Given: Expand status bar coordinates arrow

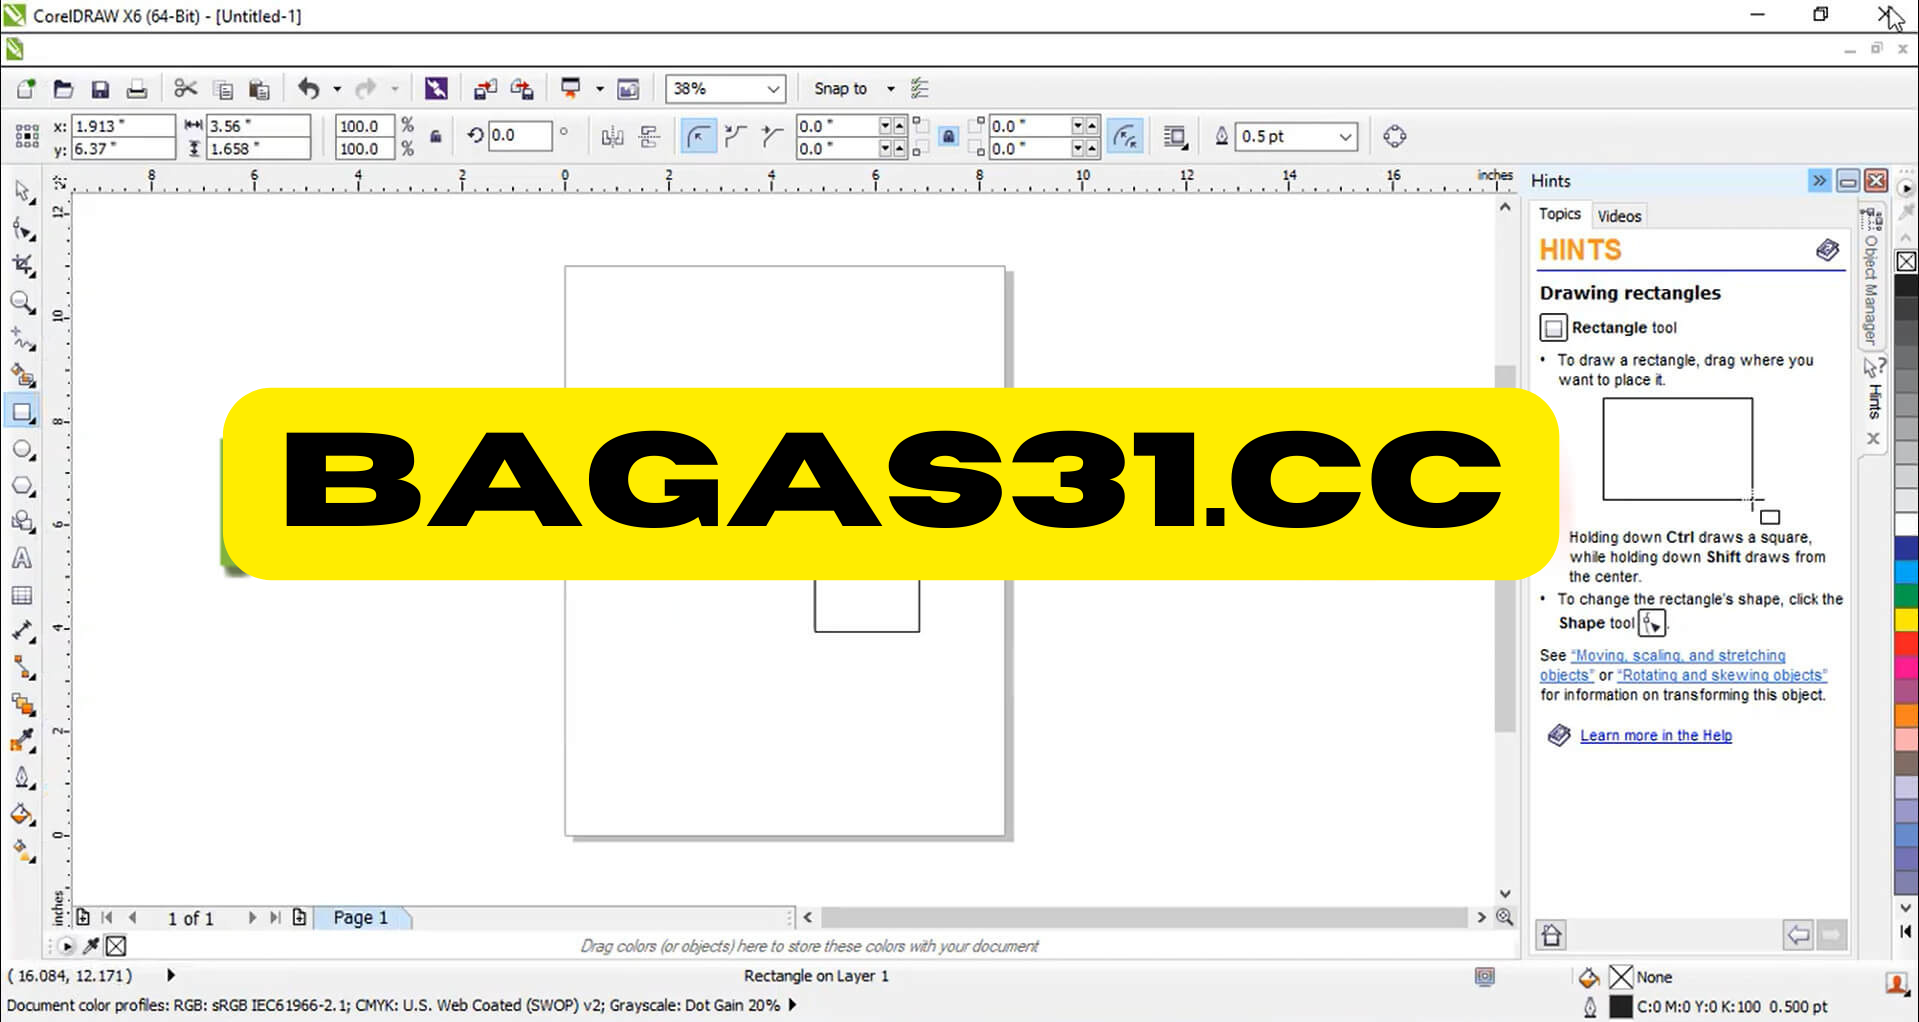Looking at the screenshot, I should coord(171,975).
